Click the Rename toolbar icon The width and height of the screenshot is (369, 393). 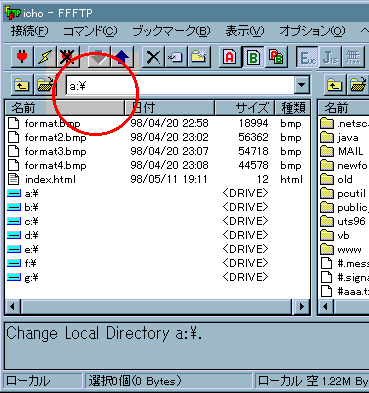pyautogui.click(x=176, y=57)
